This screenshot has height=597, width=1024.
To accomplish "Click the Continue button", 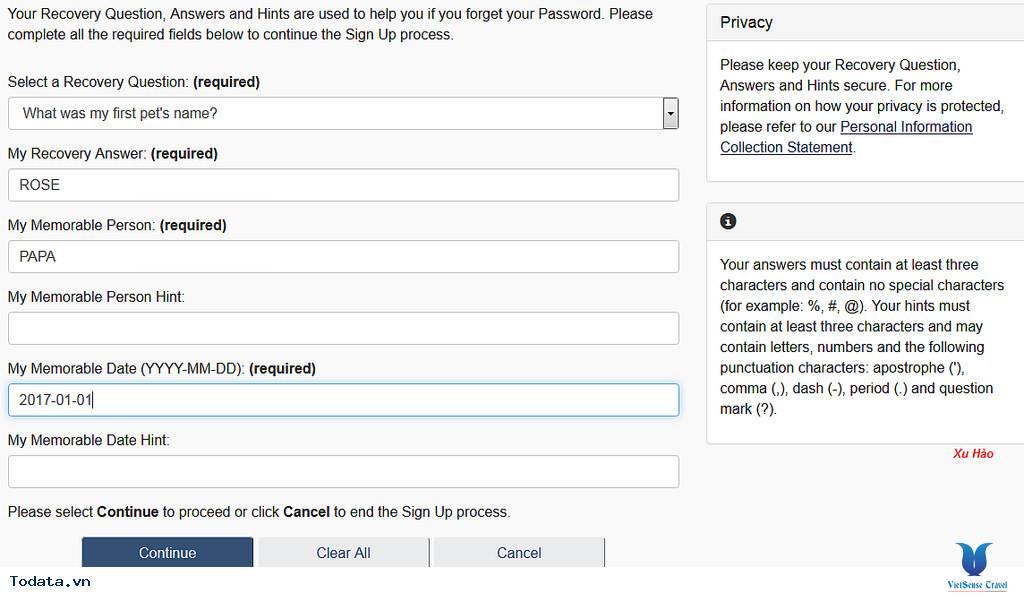I will click(x=167, y=553).
